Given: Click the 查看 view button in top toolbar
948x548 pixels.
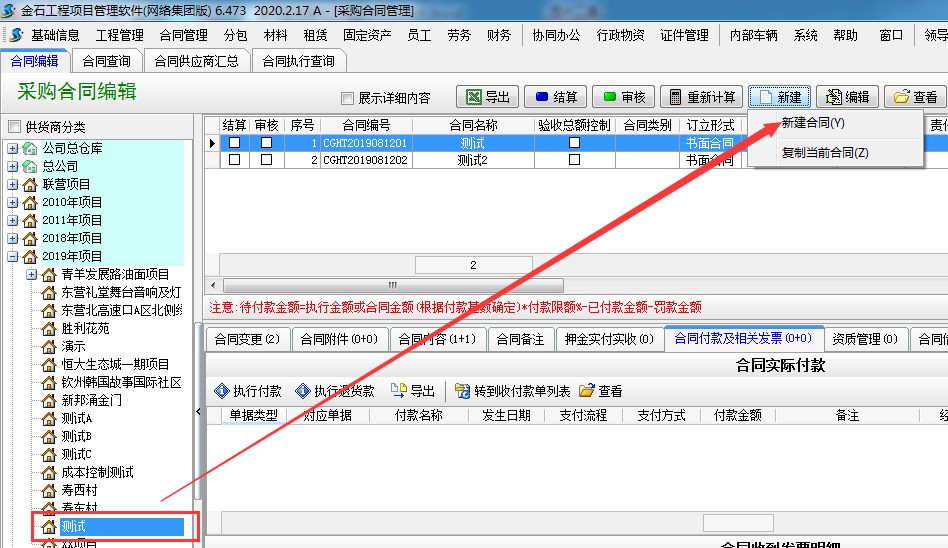Looking at the screenshot, I should [x=915, y=97].
